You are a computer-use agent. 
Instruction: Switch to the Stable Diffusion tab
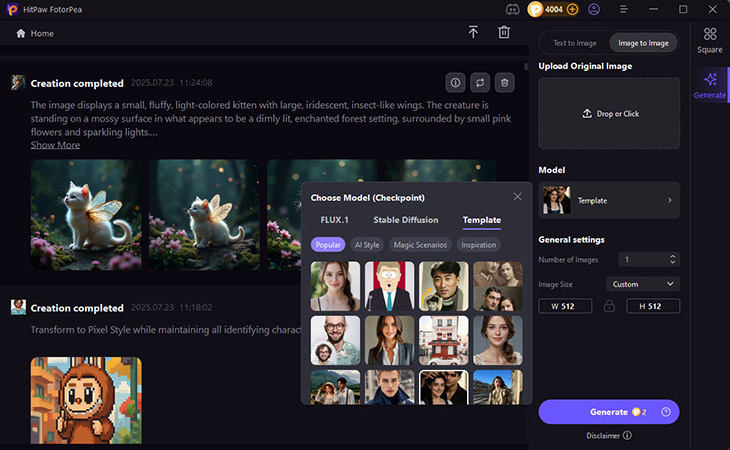tap(405, 220)
